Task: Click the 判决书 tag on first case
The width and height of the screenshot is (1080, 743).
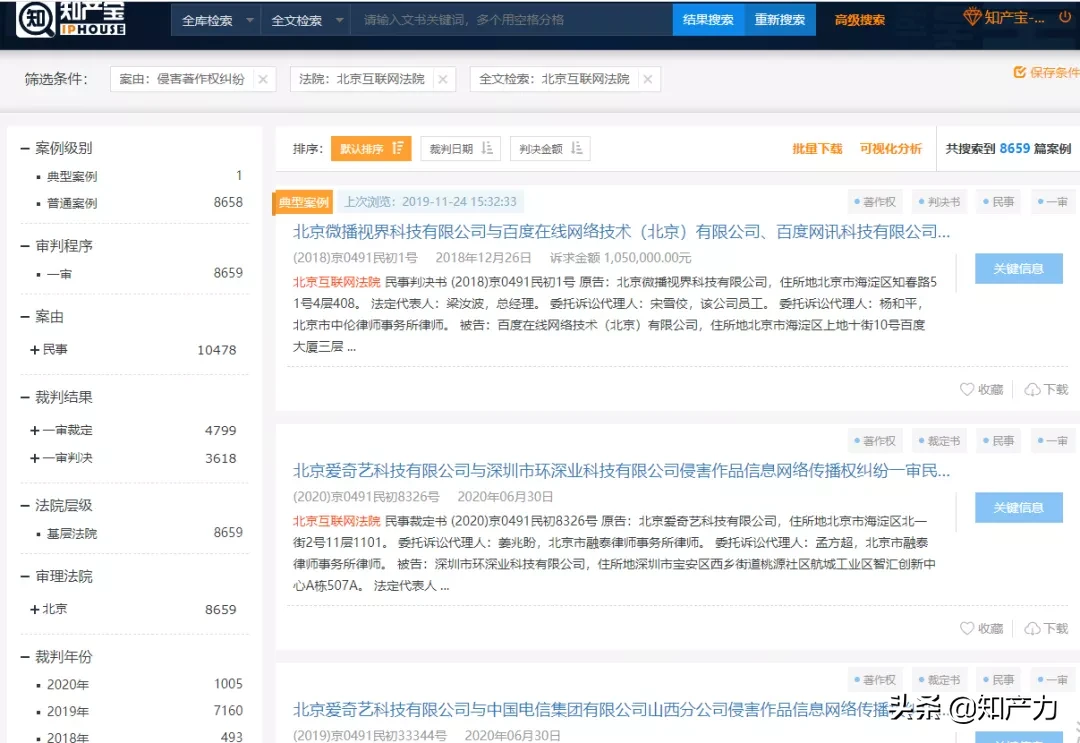Action: 939,202
